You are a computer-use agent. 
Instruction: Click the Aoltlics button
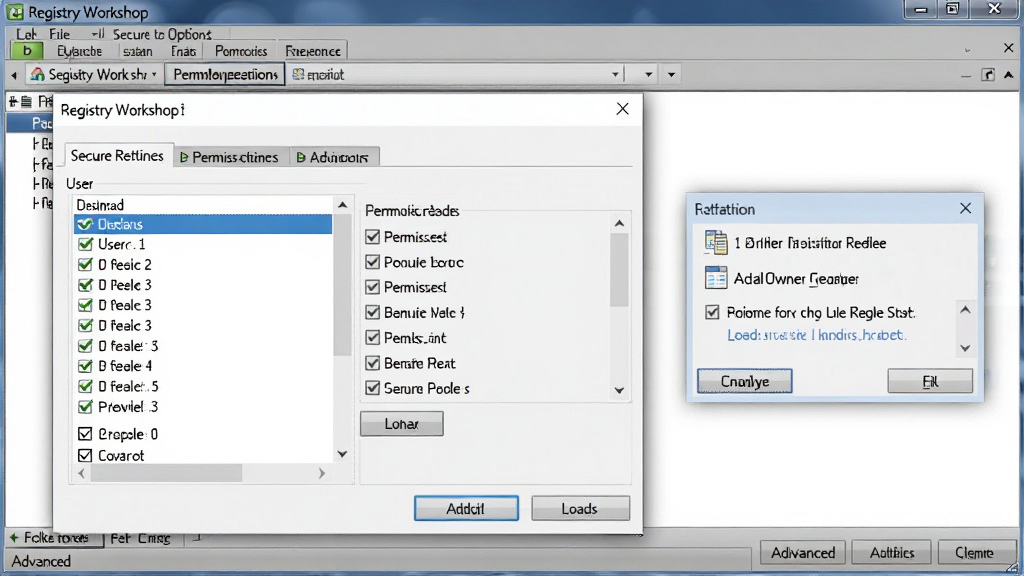click(891, 552)
